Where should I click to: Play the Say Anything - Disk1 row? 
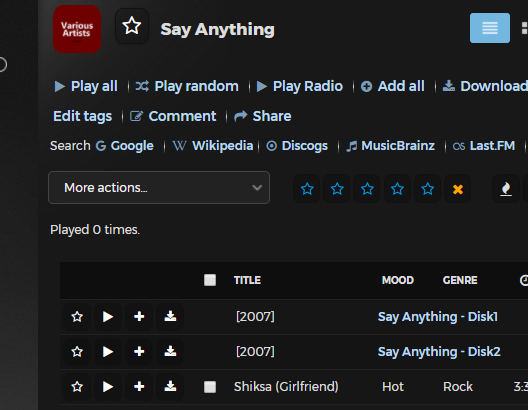[x=108, y=316]
